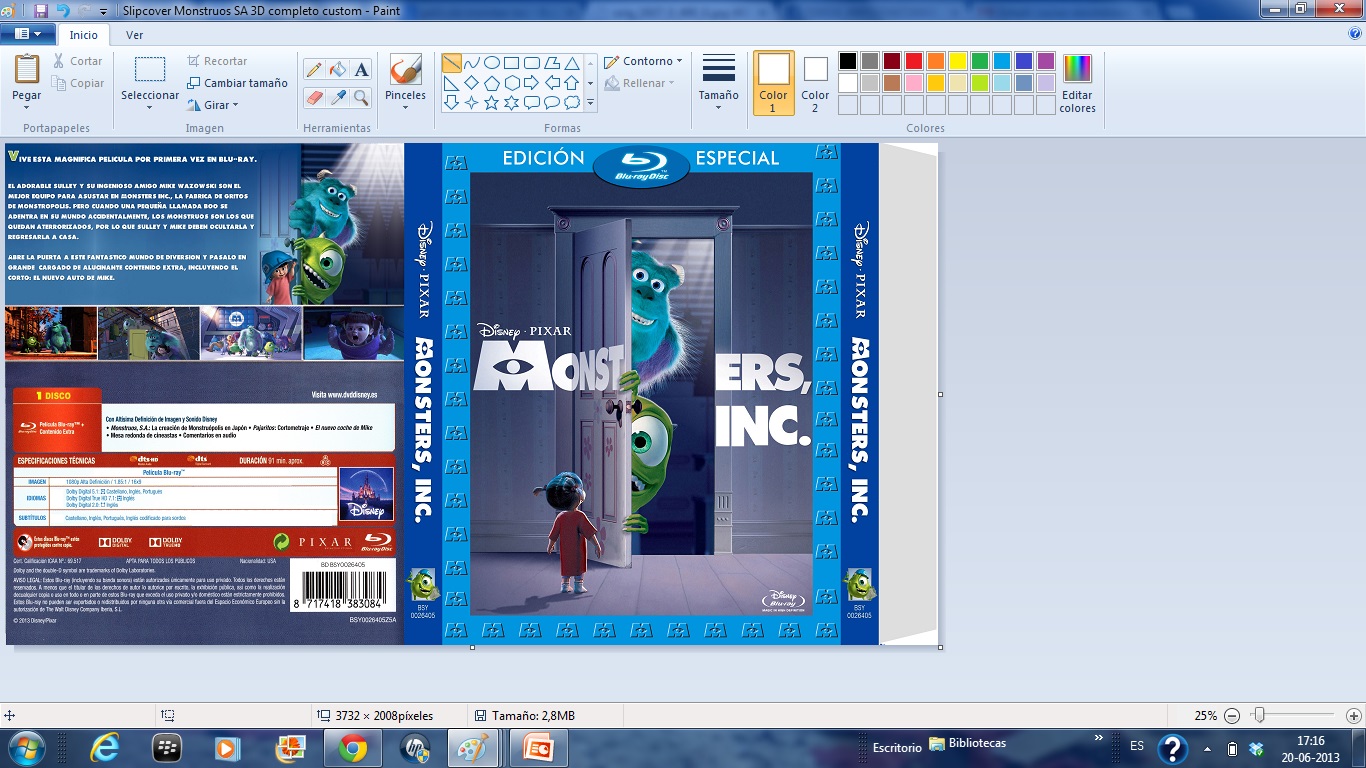The image size is (1366, 768).
Task: Open the Girar rotate dropdown
Action: 213,105
